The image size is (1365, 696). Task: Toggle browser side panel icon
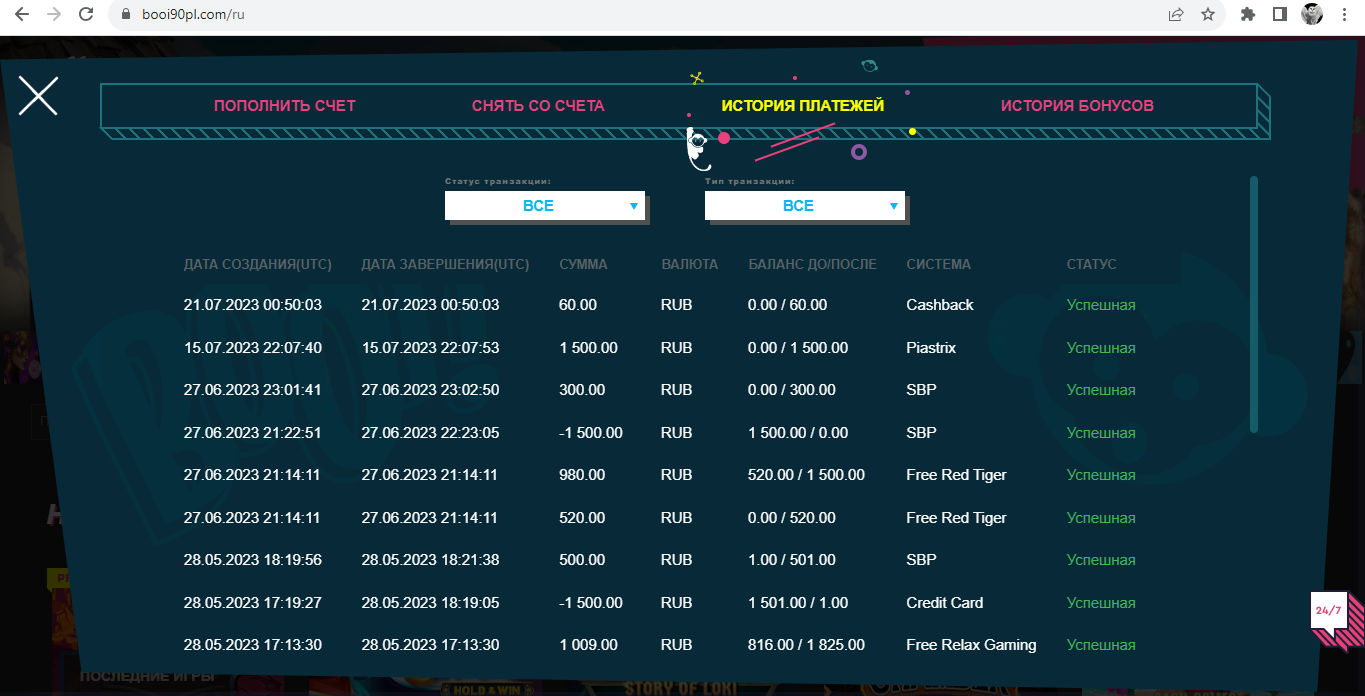(x=1279, y=14)
